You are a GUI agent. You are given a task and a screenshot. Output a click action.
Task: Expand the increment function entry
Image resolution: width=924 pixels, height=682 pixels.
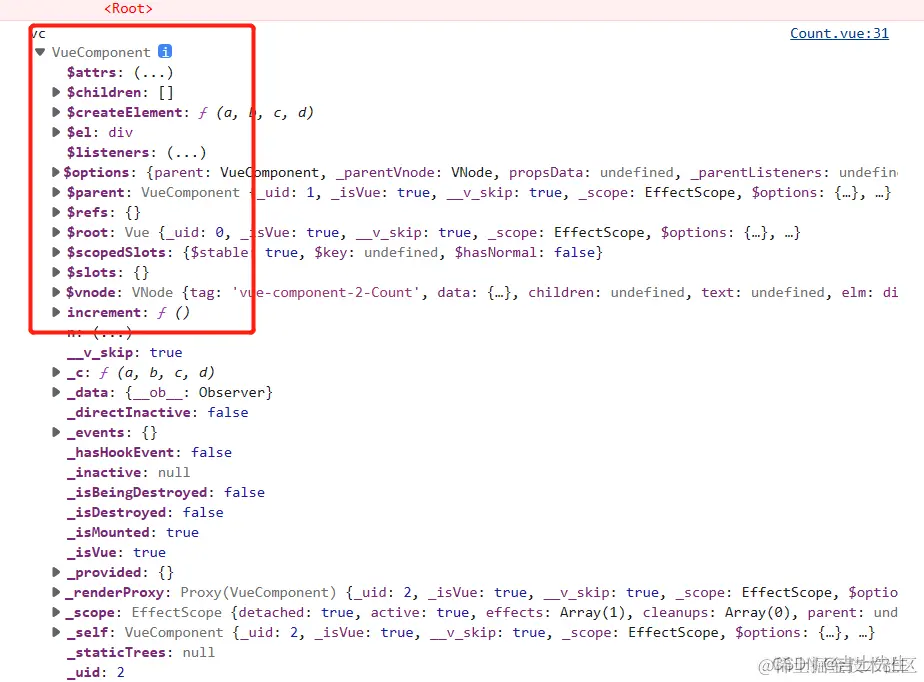(x=56, y=312)
